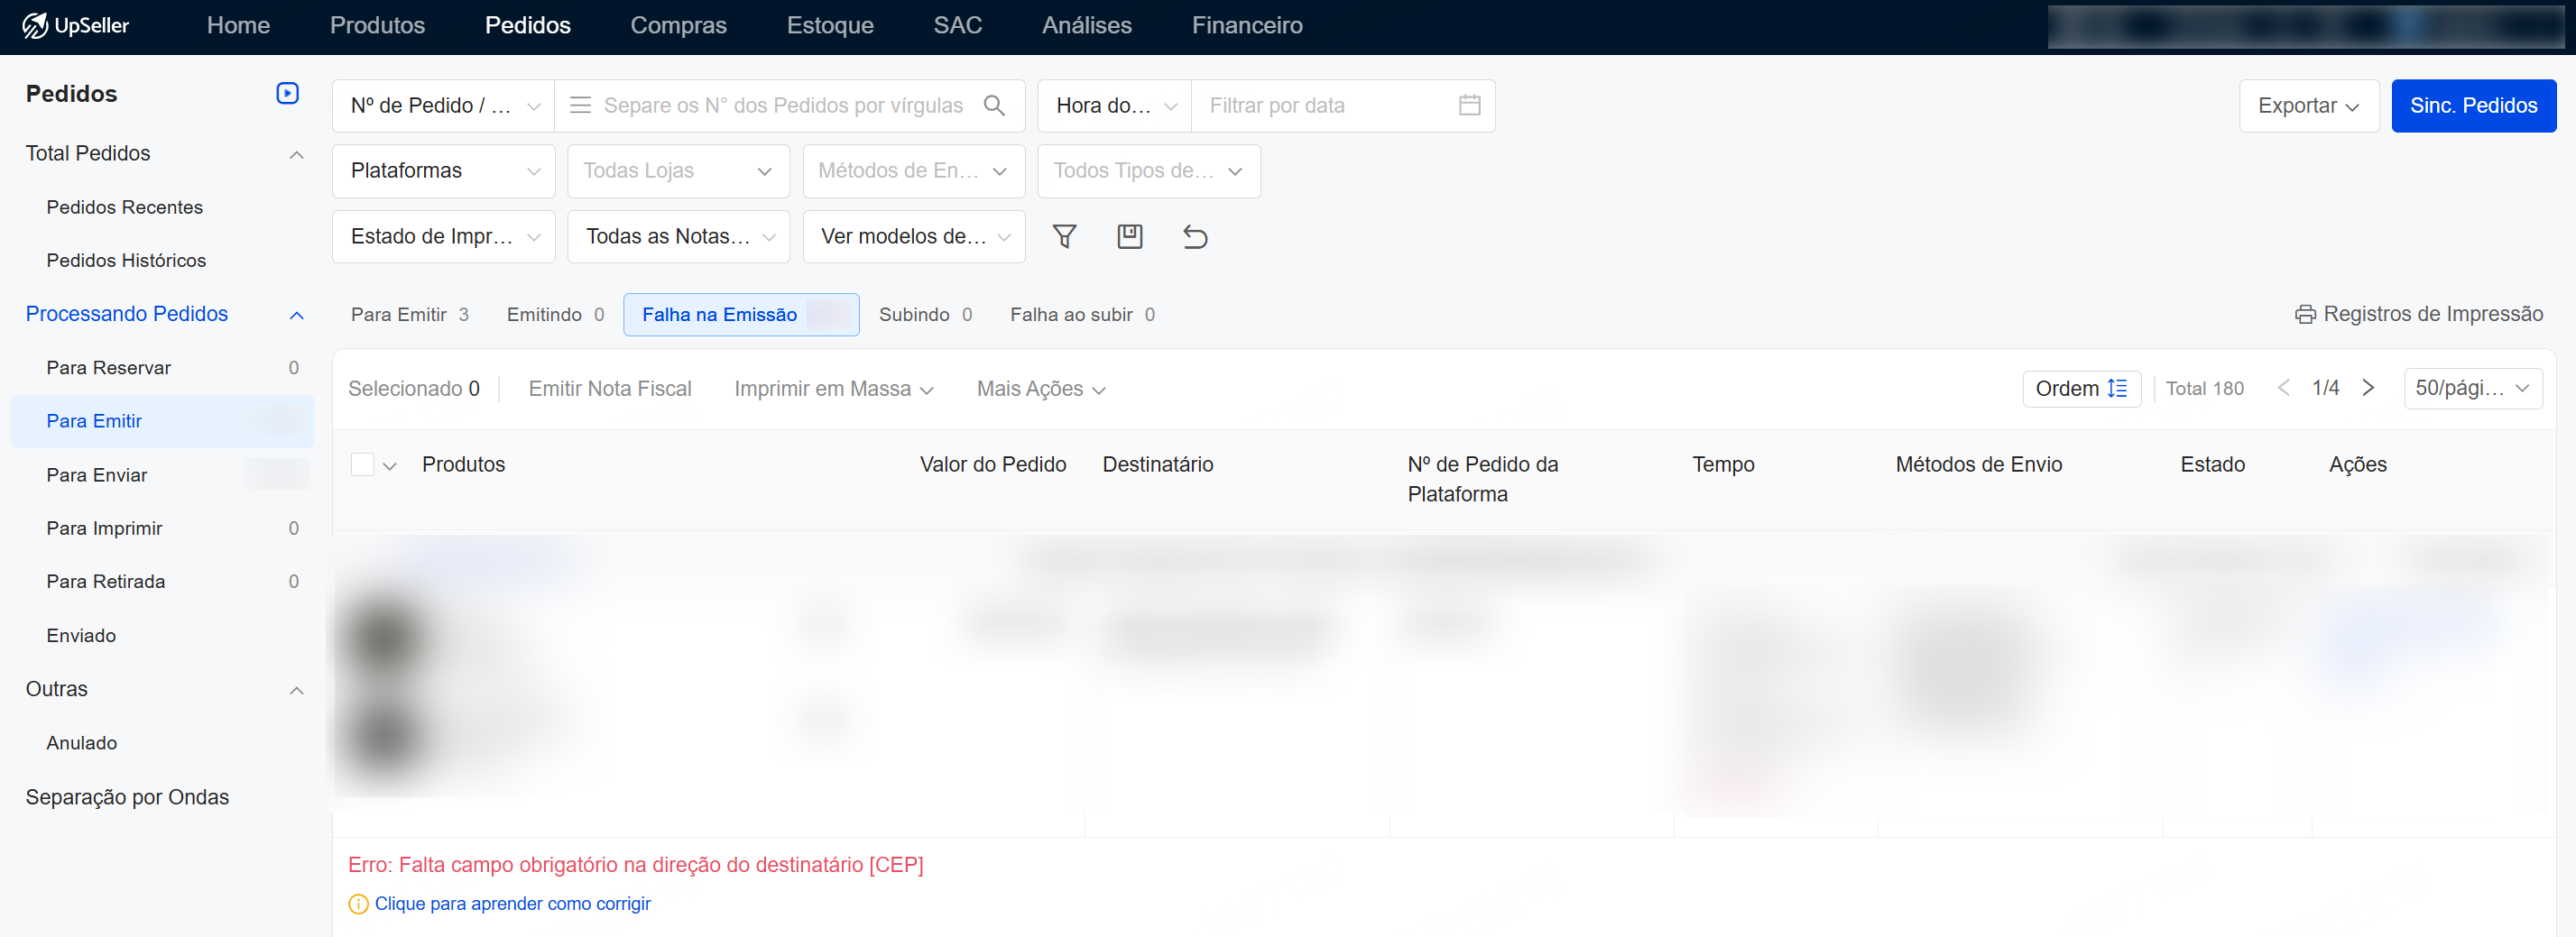The height and width of the screenshot is (937, 2576).
Task: Click the UpSeller logo icon
Action: click(35, 26)
